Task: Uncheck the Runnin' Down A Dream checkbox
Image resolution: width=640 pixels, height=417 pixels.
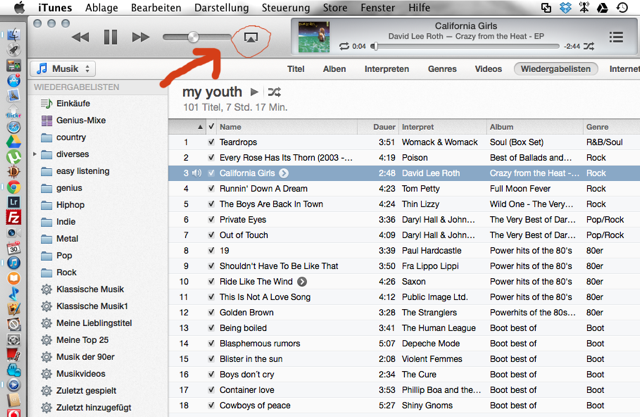Action: pos(211,189)
